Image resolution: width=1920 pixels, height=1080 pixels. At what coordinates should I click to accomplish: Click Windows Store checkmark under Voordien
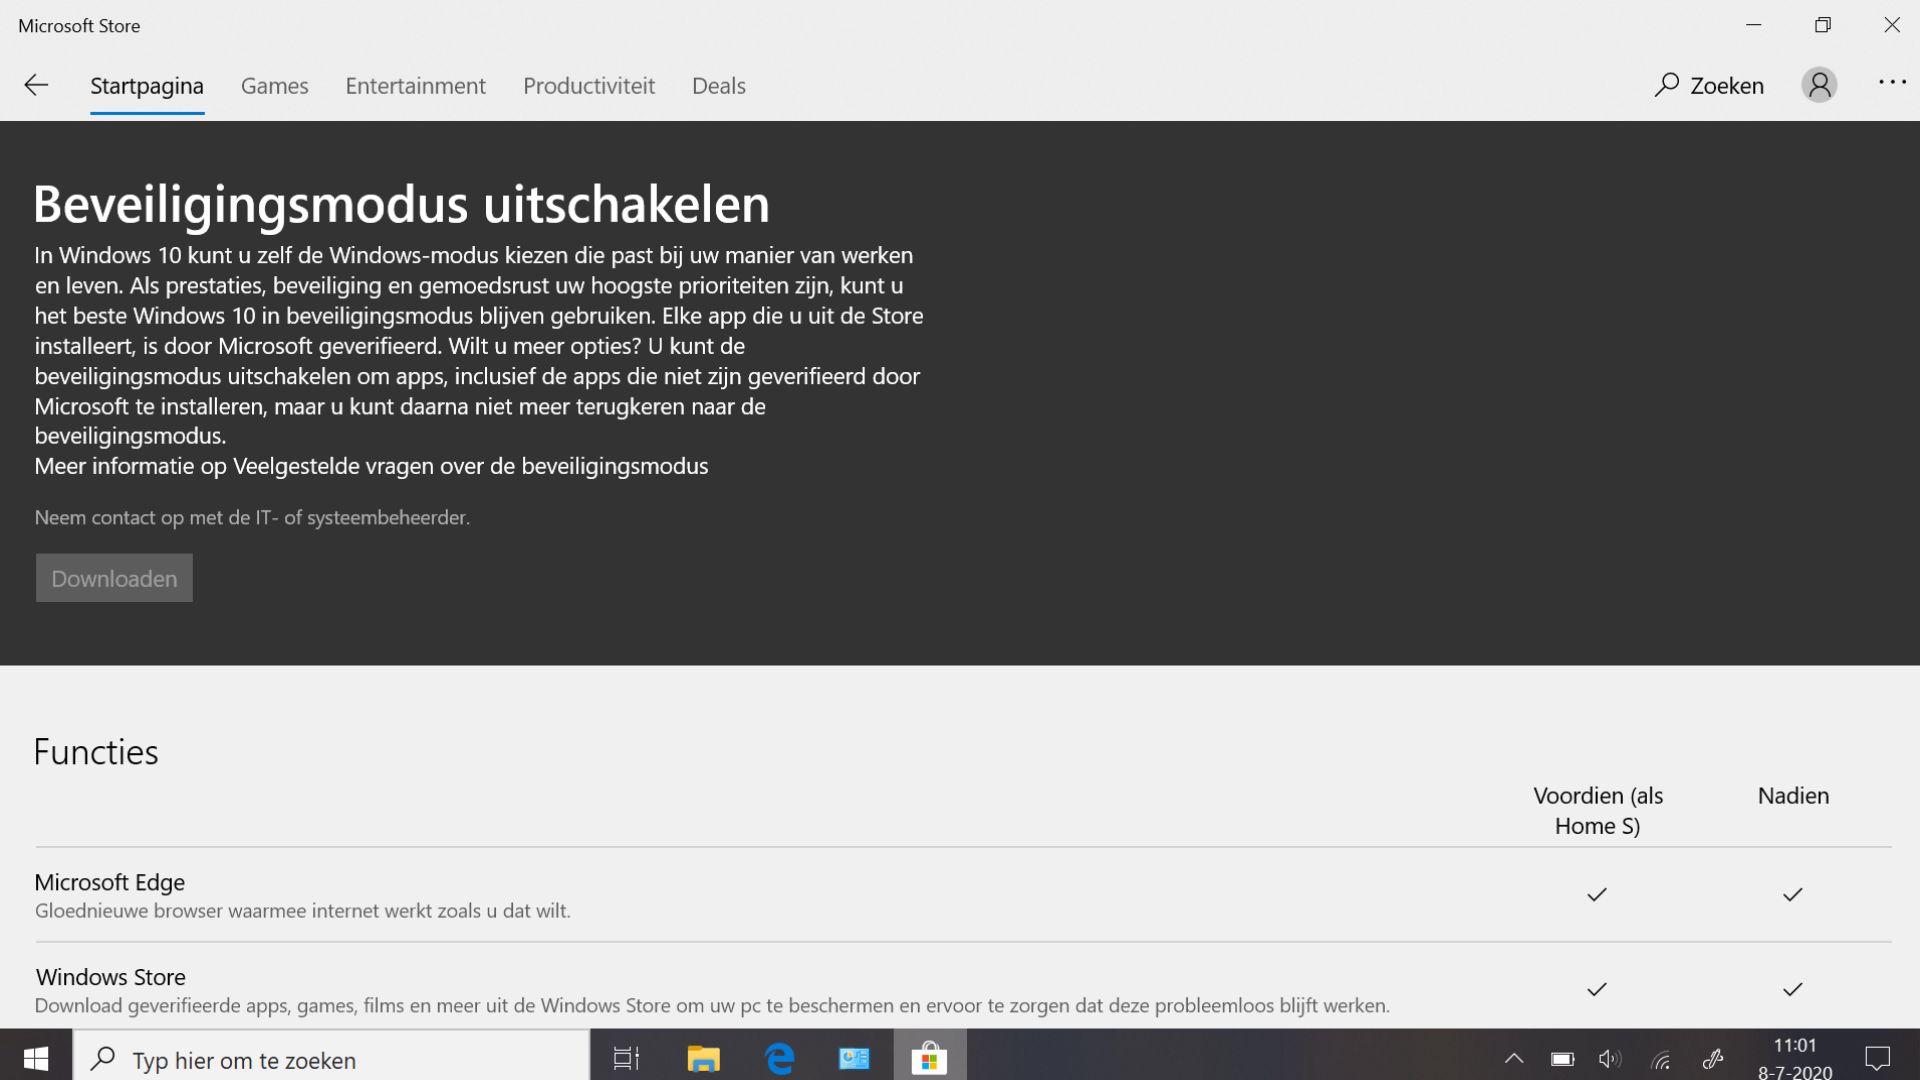(1597, 990)
